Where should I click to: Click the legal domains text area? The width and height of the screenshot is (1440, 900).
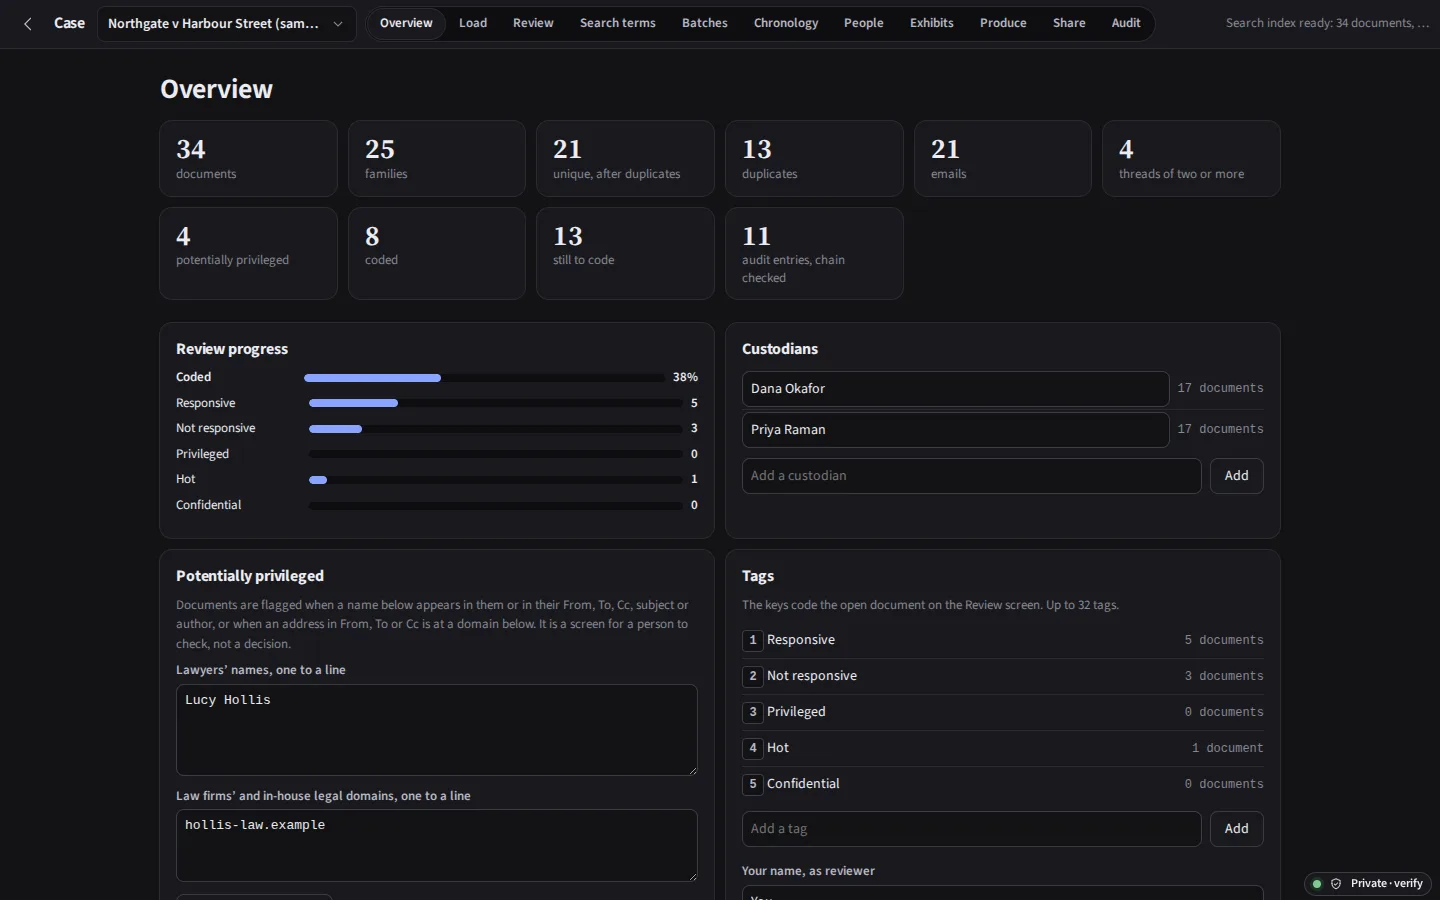click(437, 845)
